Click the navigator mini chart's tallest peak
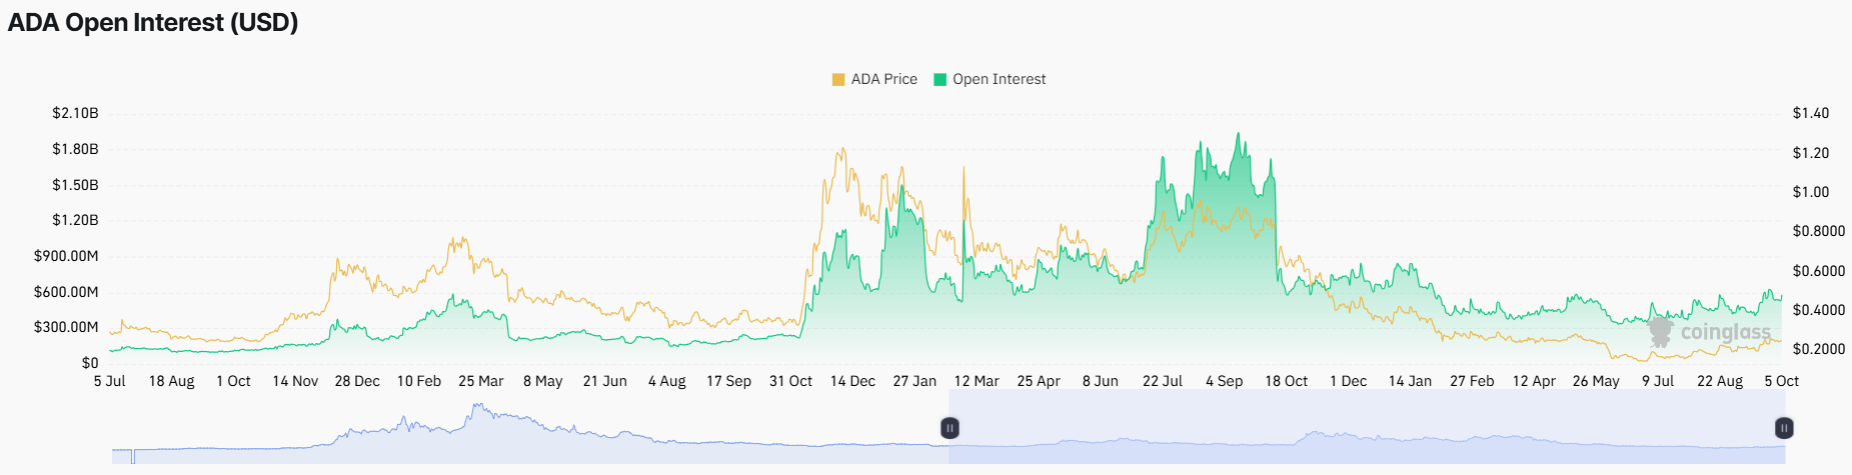Viewport: 1852px width, 475px height. [x=478, y=405]
